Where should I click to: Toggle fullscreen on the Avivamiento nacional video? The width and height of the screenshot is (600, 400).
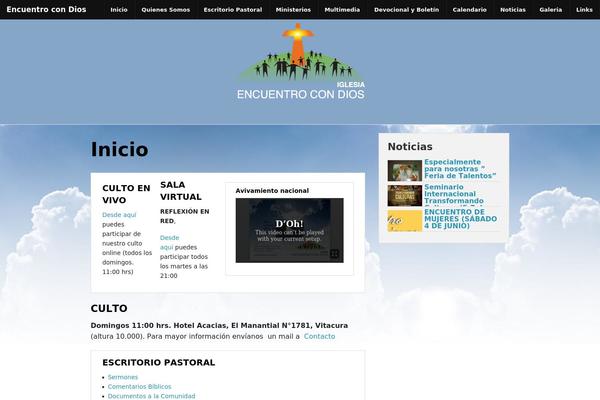[x=334, y=253]
